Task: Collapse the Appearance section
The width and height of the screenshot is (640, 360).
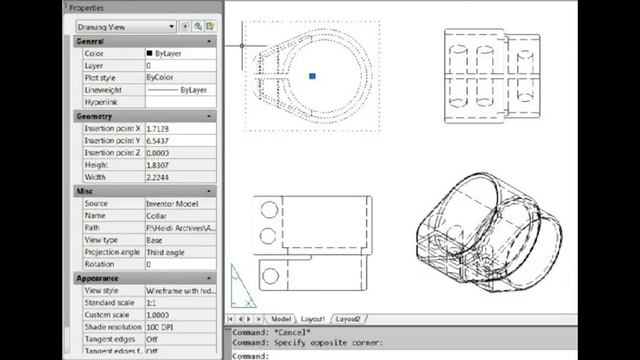Action: click(209, 279)
